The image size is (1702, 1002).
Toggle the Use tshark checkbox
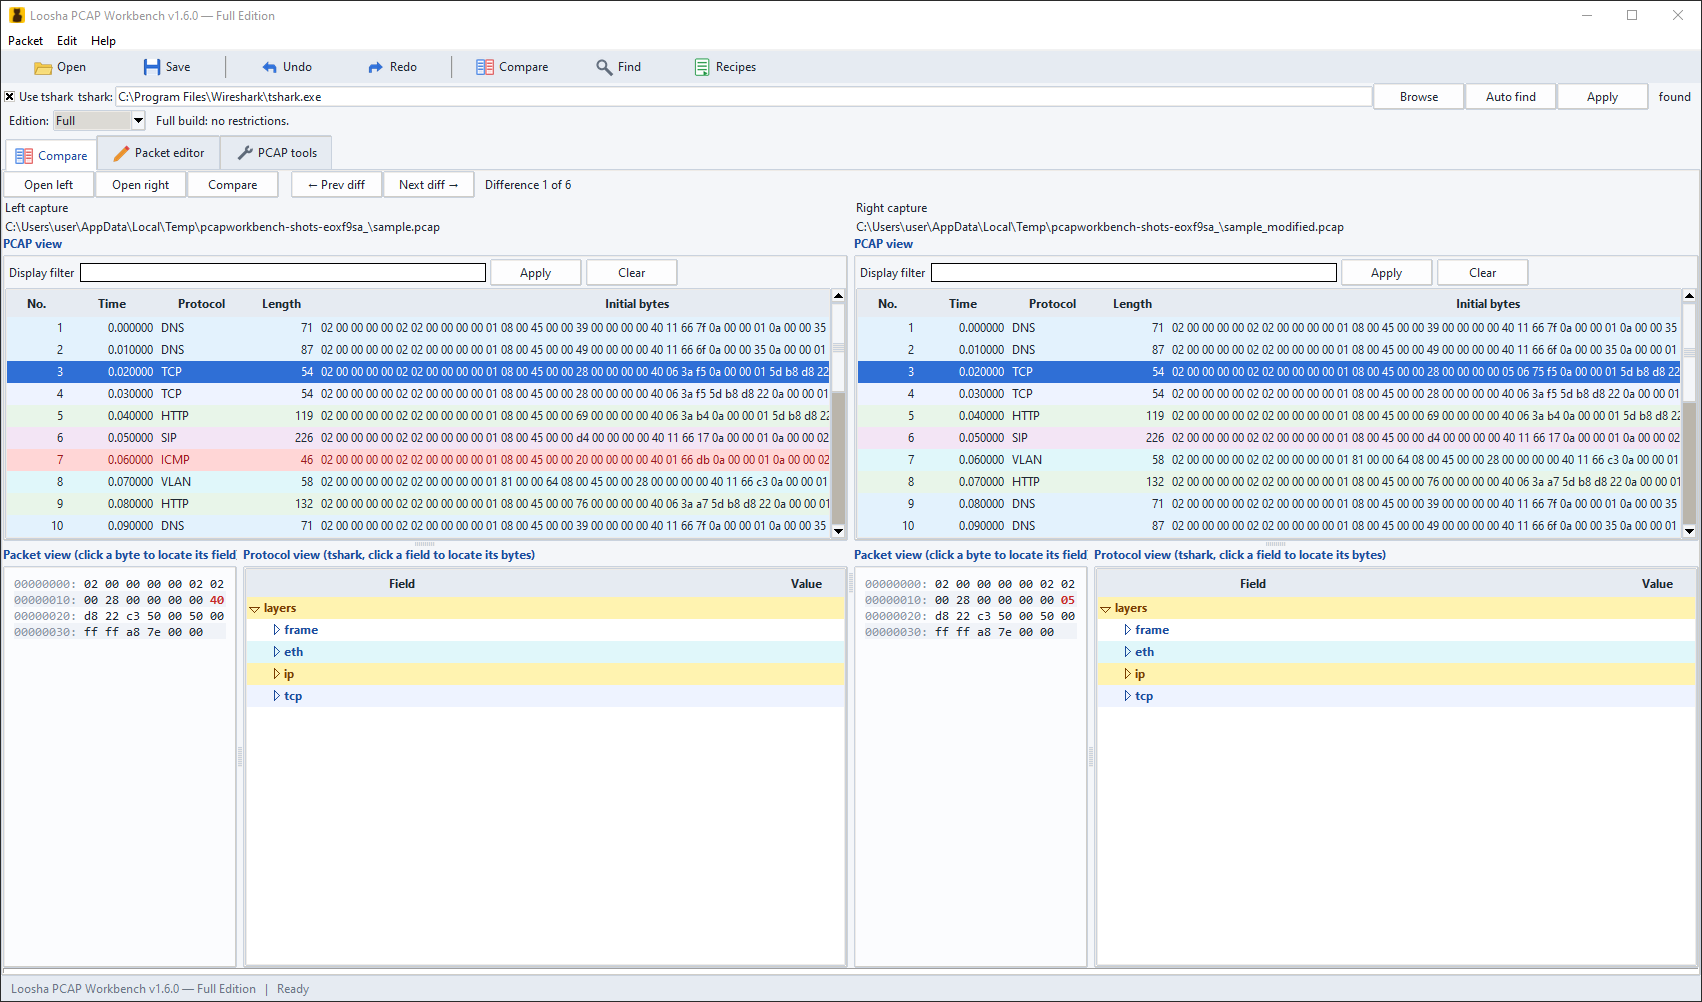pyautogui.click(x=10, y=97)
